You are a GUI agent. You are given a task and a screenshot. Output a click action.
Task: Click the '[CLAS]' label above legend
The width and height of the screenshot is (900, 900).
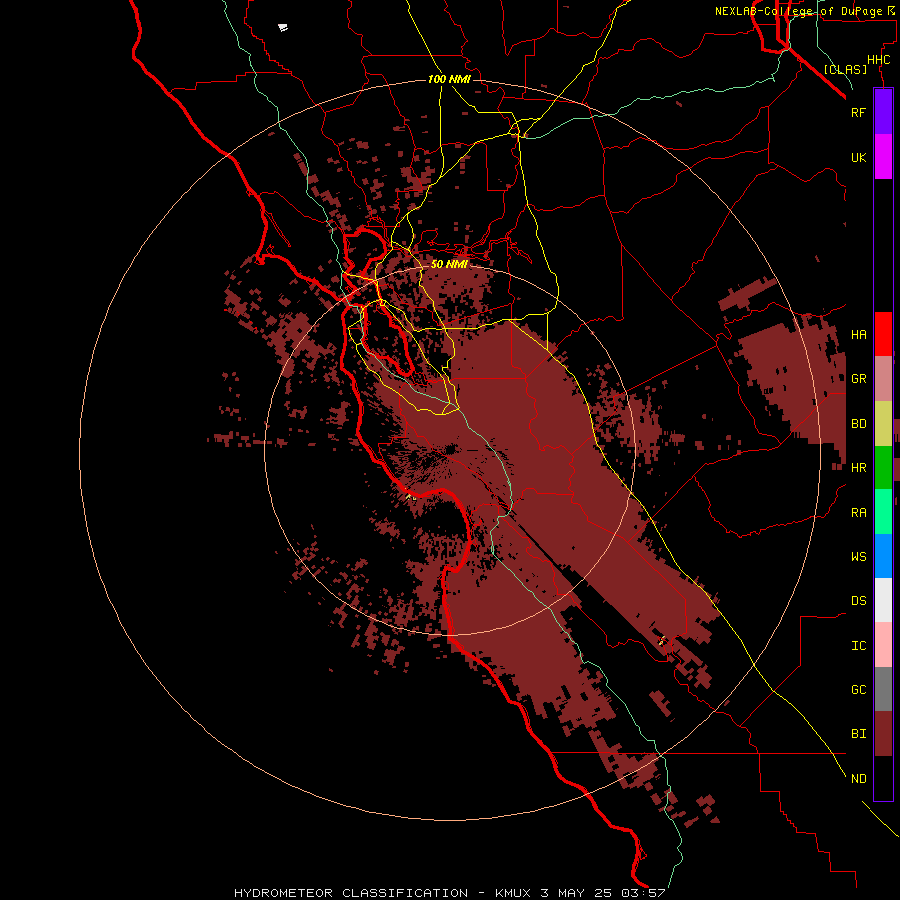[845, 69]
